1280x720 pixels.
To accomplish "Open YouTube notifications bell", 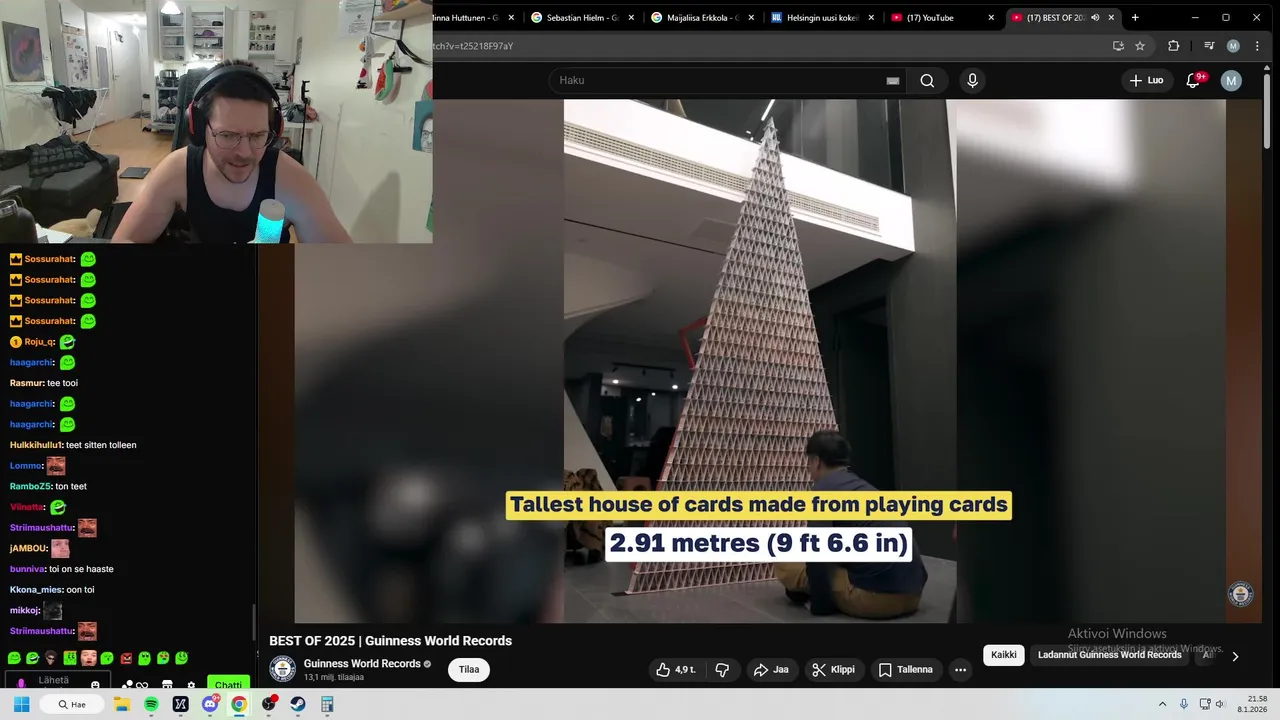I will tap(1193, 80).
